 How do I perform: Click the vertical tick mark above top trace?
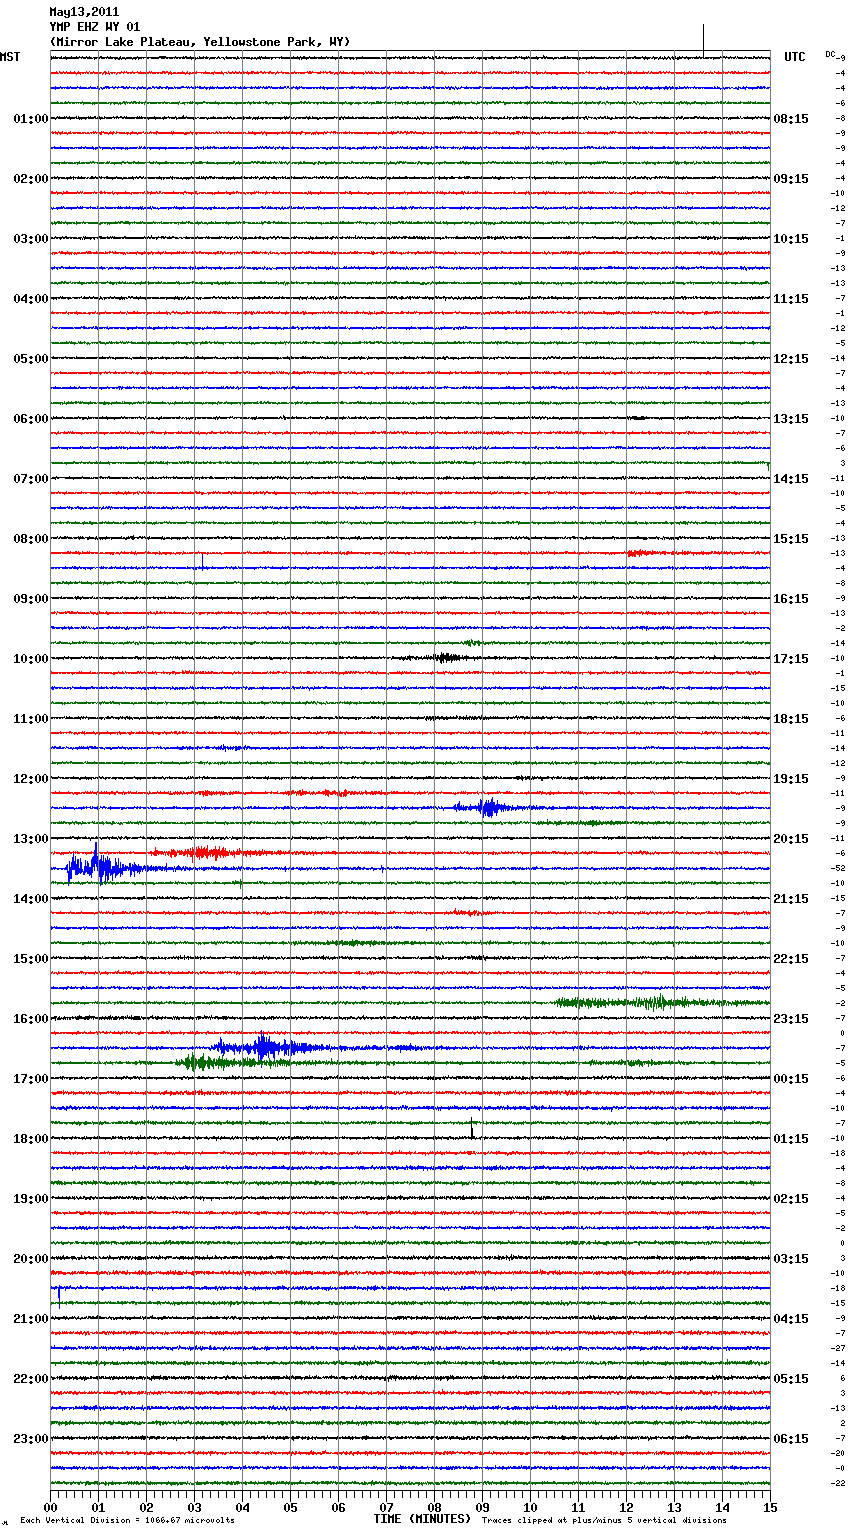click(704, 40)
